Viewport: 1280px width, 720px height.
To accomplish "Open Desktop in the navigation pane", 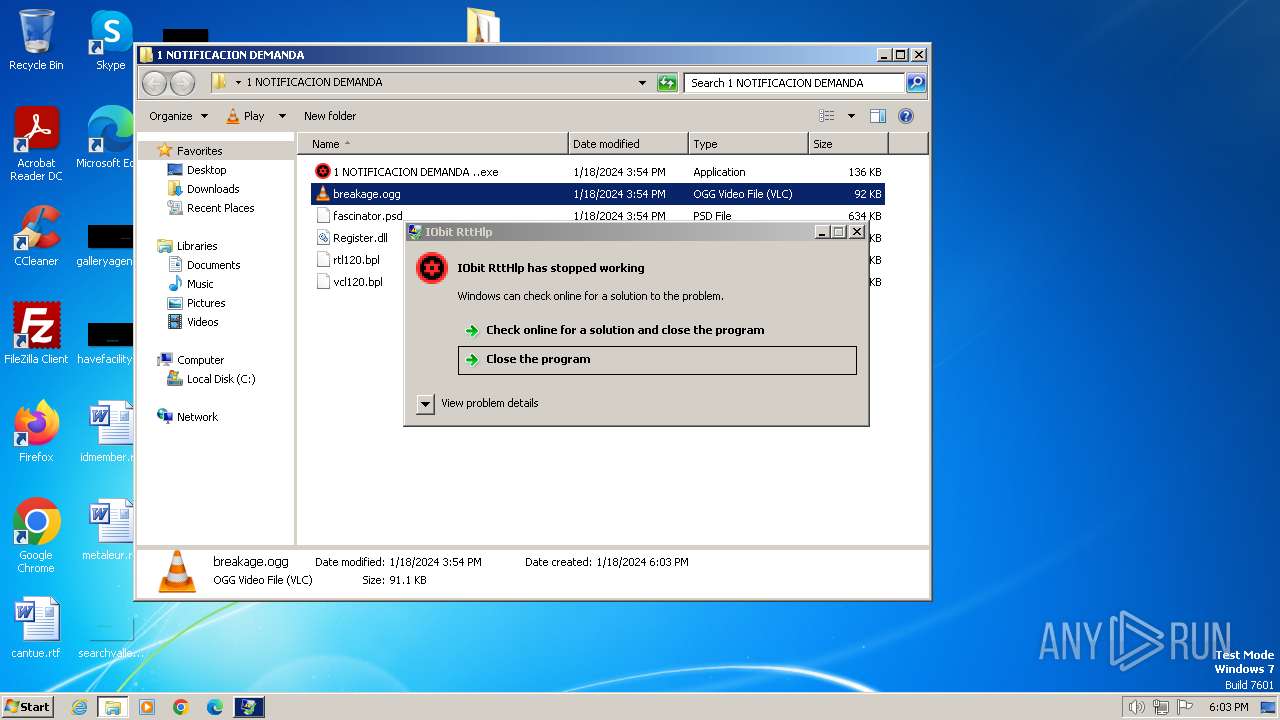I will [x=206, y=170].
